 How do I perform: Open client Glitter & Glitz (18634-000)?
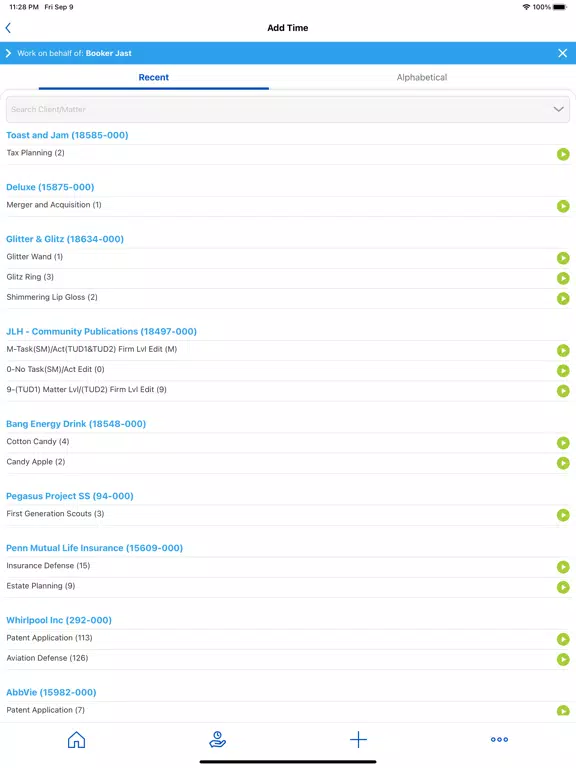pyautogui.click(x=65, y=239)
